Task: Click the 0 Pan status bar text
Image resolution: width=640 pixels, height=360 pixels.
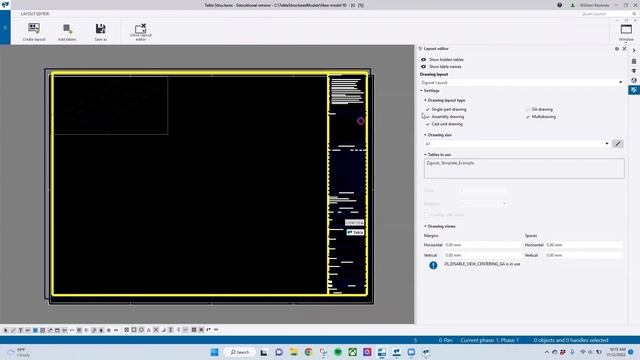Action: [x=445, y=340]
